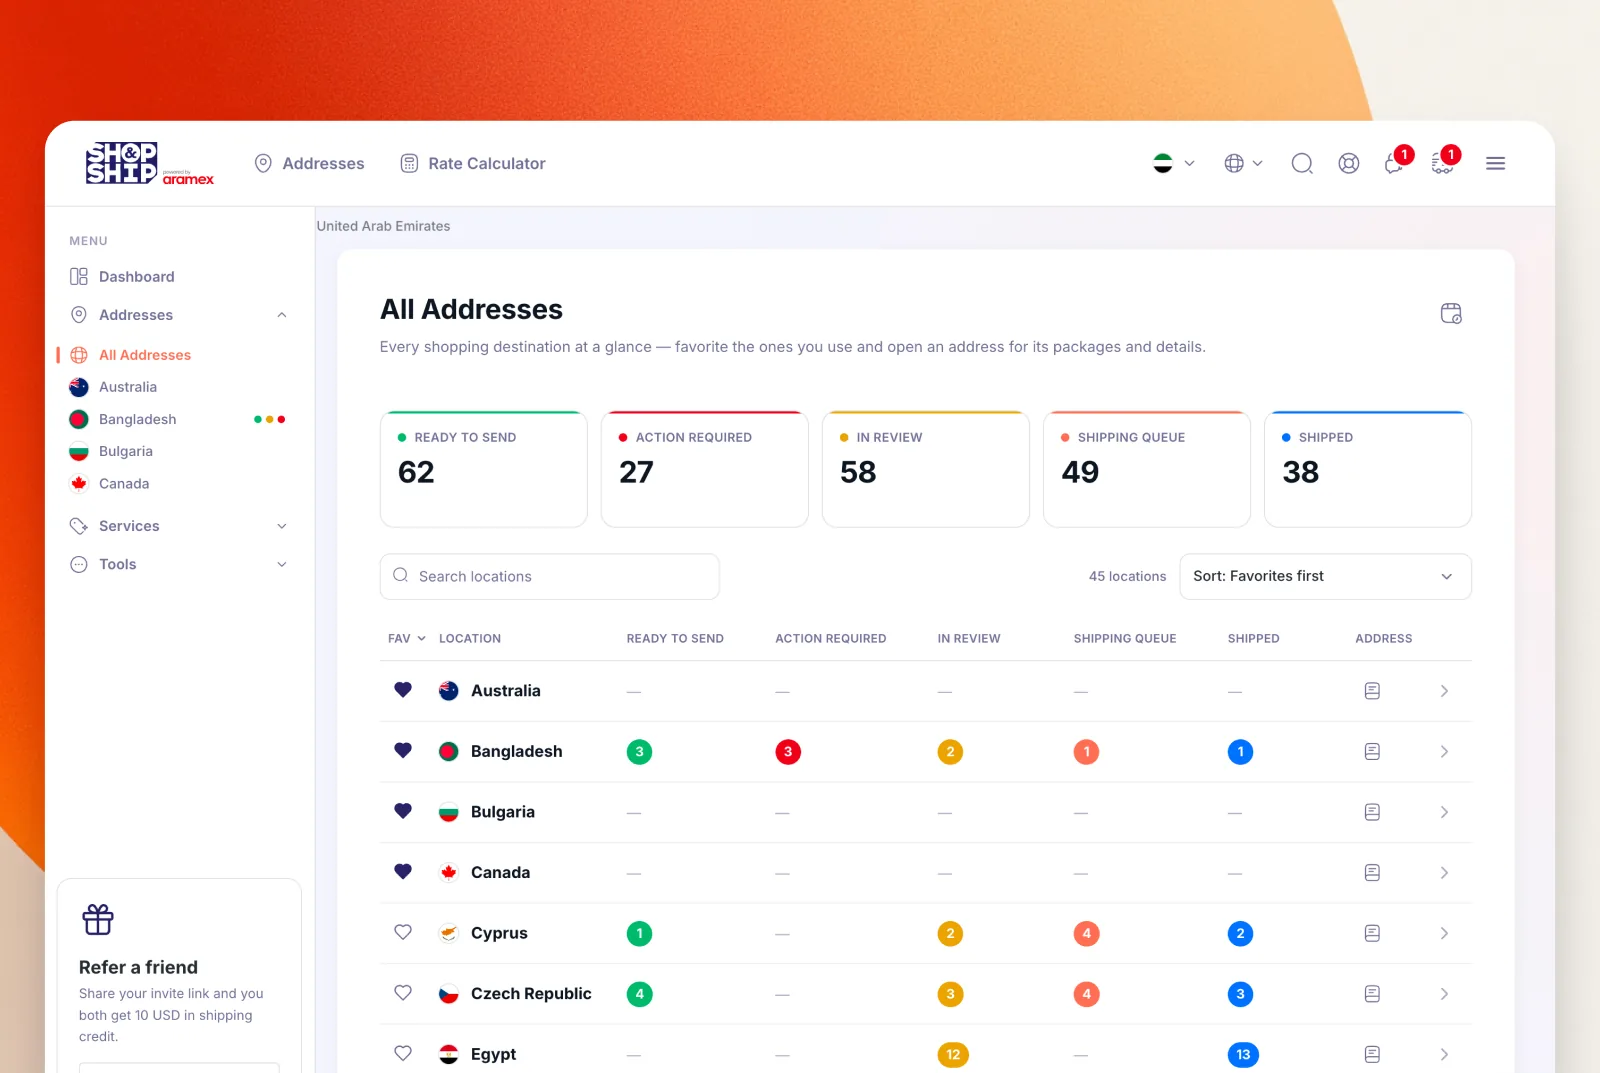Click the Cyprus location name
The height and width of the screenshot is (1073, 1600).
tap(499, 933)
